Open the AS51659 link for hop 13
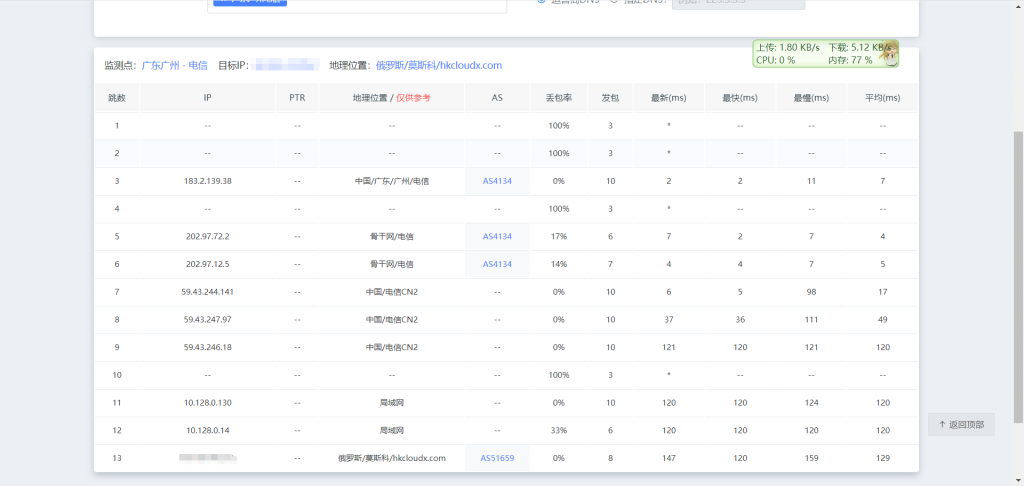The height and width of the screenshot is (486, 1024). coord(497,459)
